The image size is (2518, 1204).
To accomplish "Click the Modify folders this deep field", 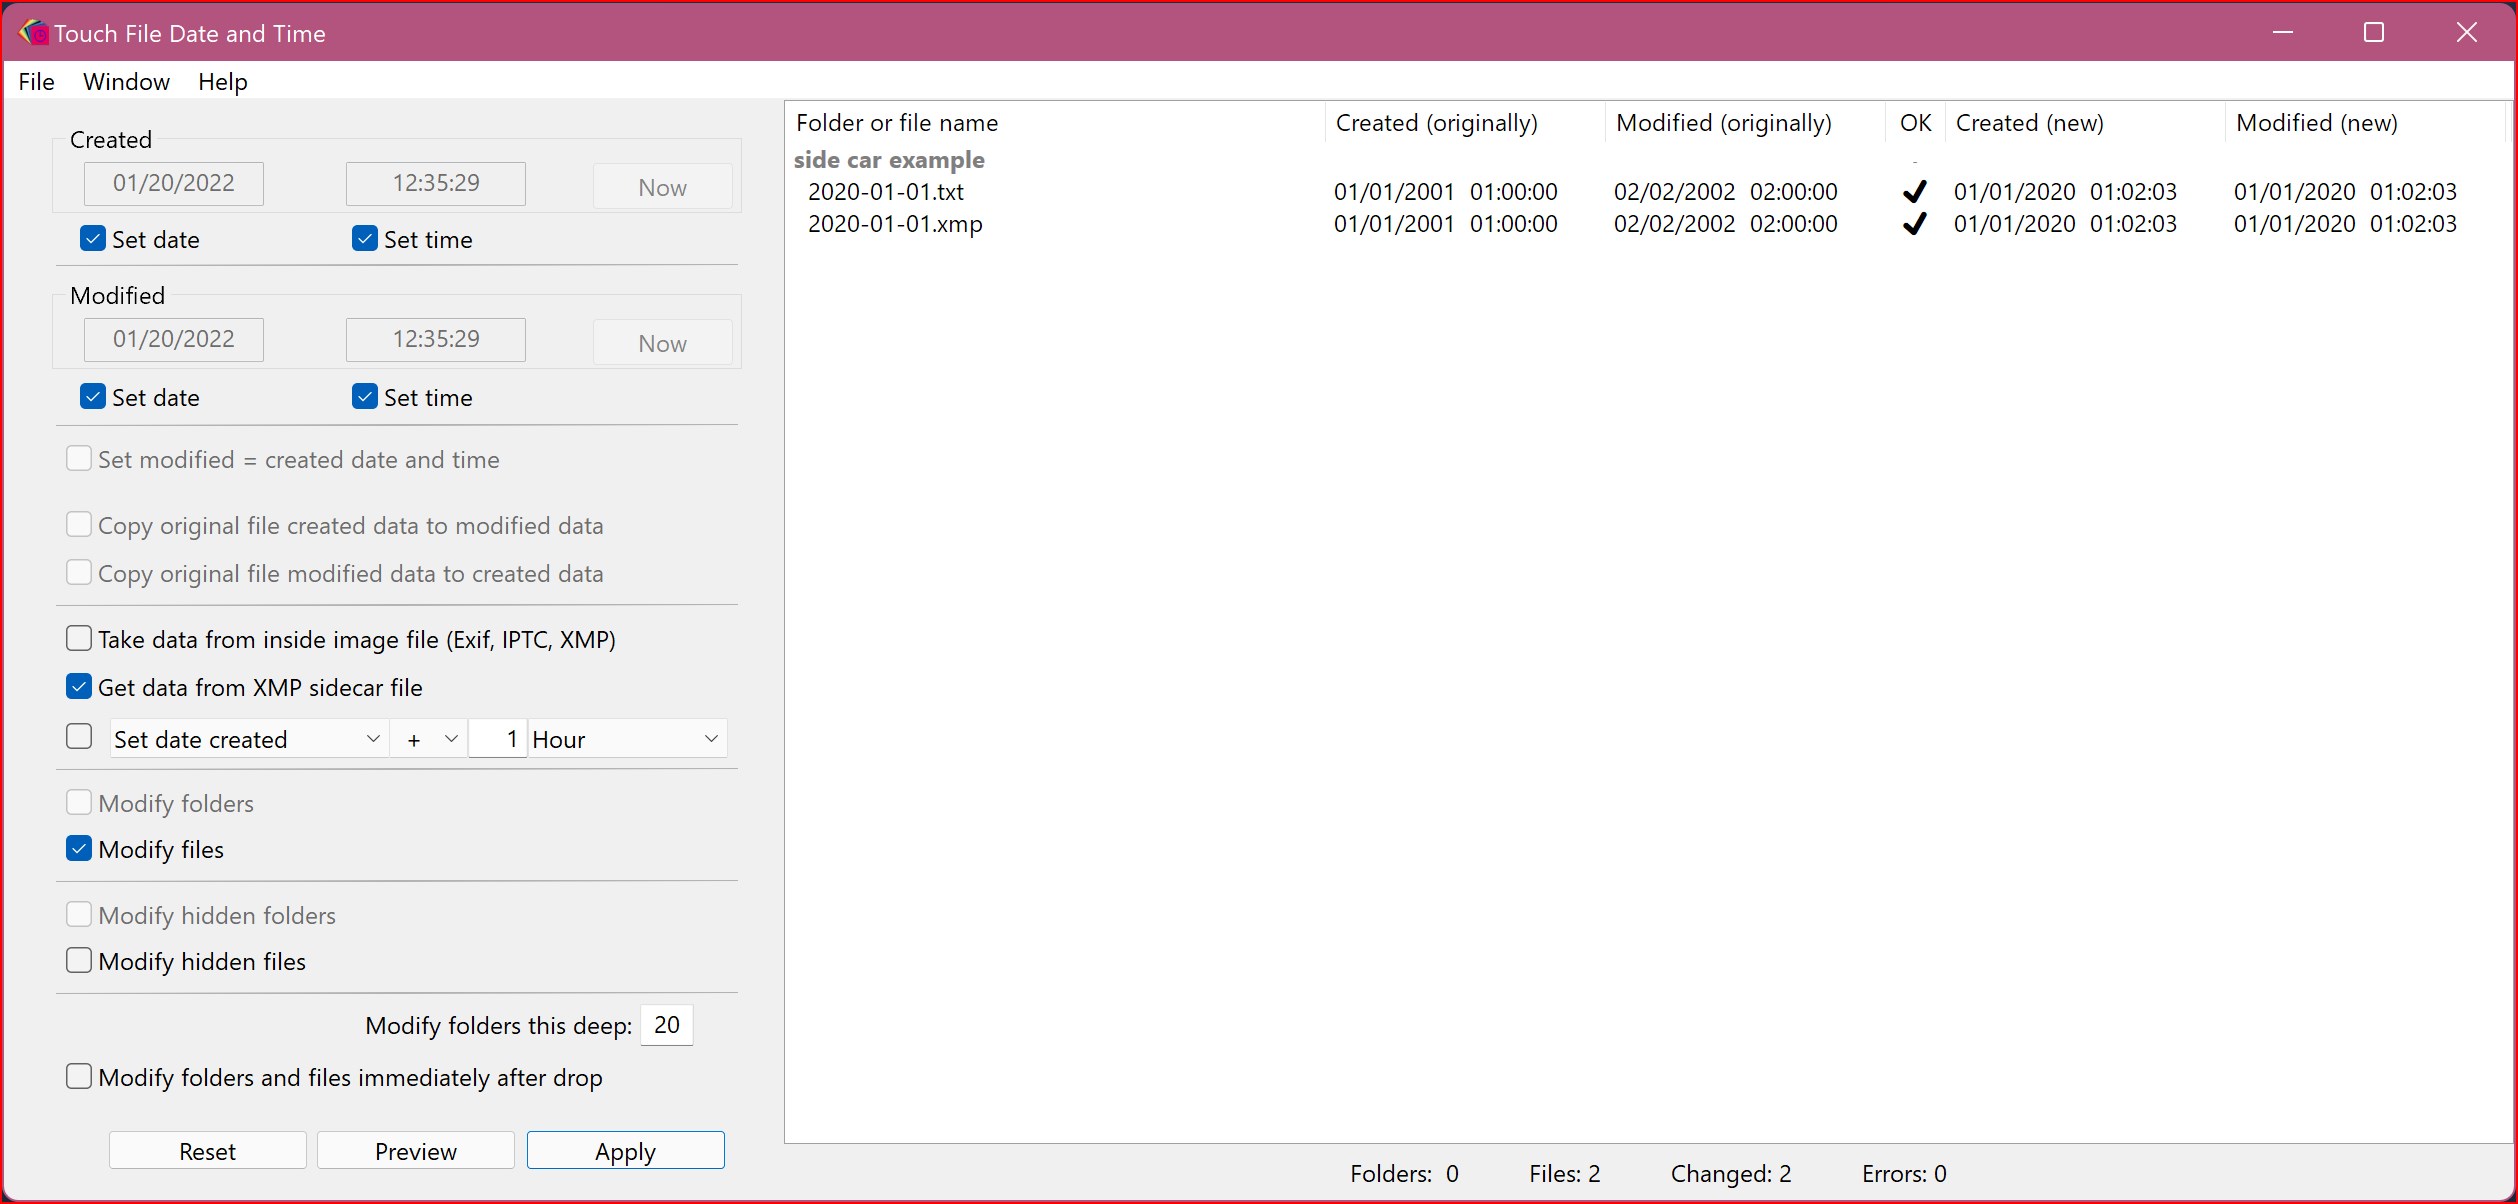I will tap(666, 1025).
